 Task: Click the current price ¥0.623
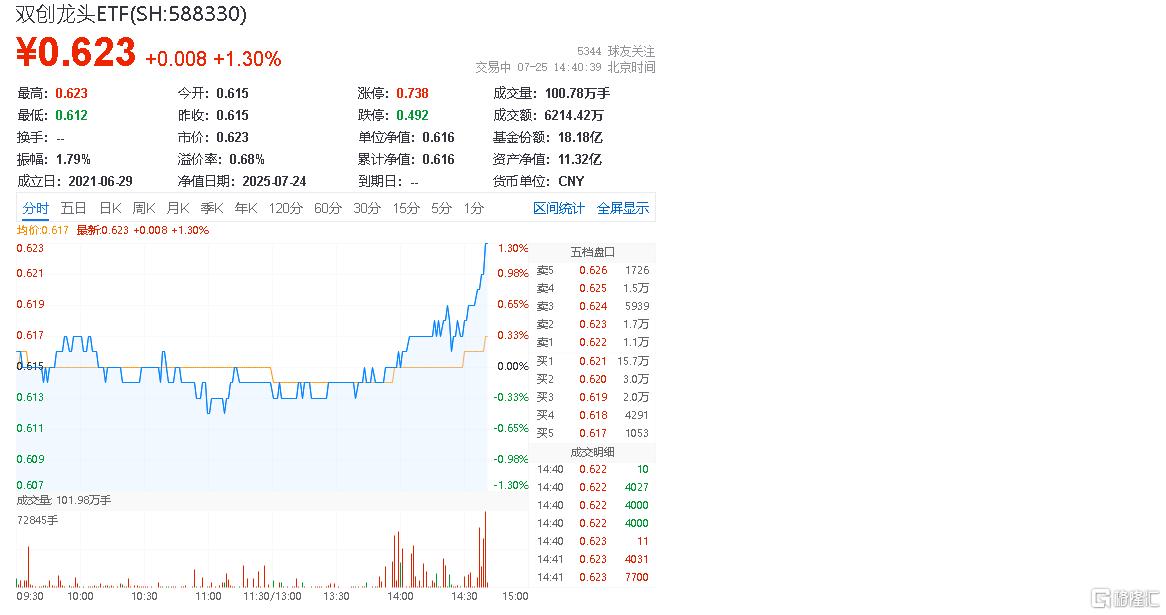click(x=76, y=53)
